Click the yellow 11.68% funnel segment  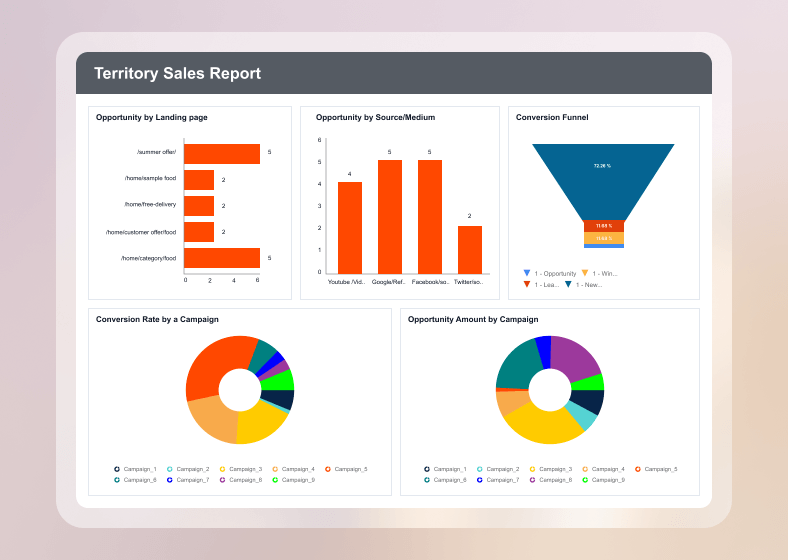tap(604, 238)
